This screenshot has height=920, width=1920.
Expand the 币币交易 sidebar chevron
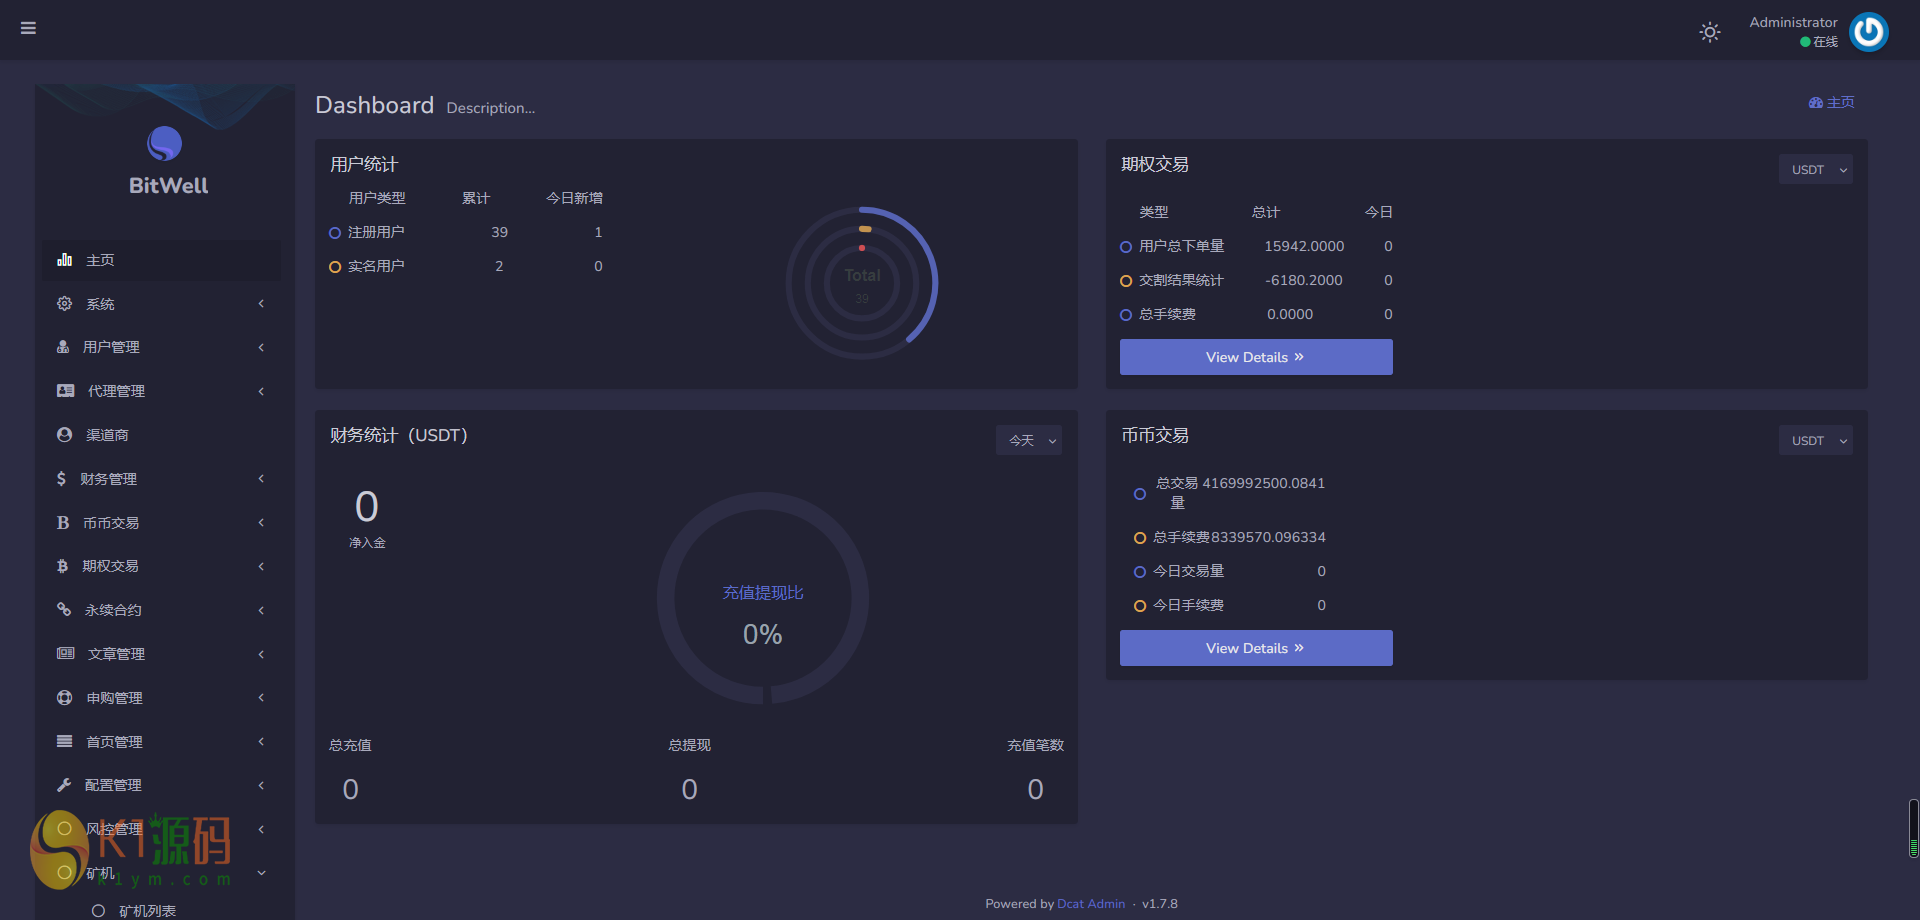tap(261, 523)
